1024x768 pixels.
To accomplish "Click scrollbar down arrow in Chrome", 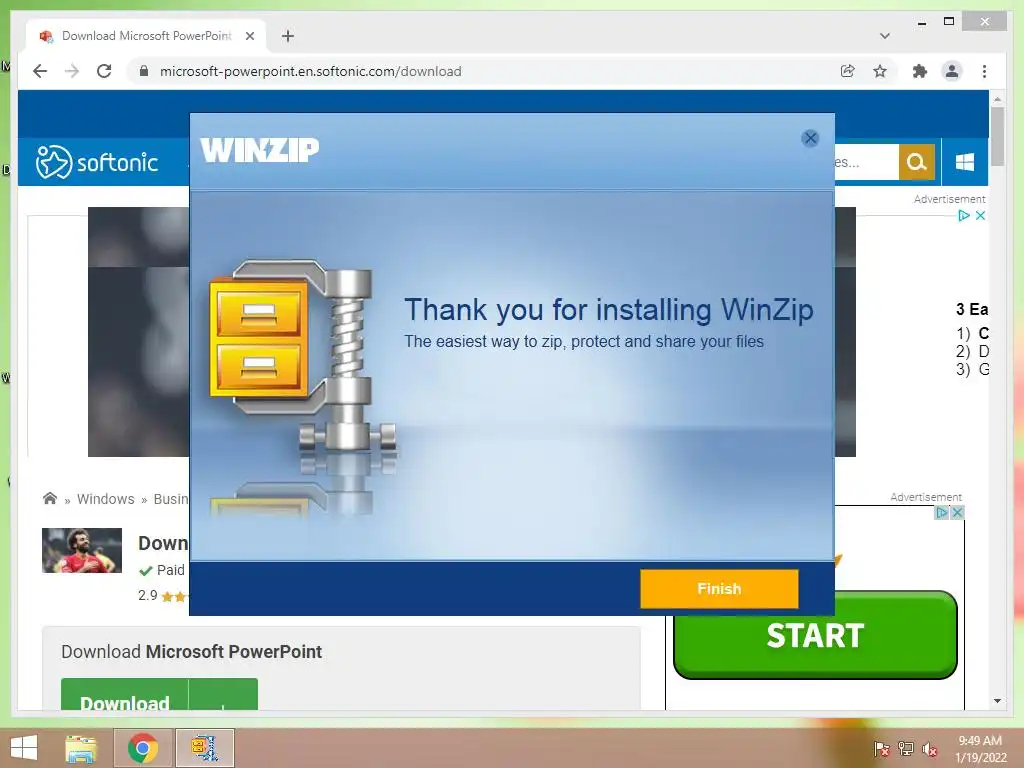I will tap(997, 701).
